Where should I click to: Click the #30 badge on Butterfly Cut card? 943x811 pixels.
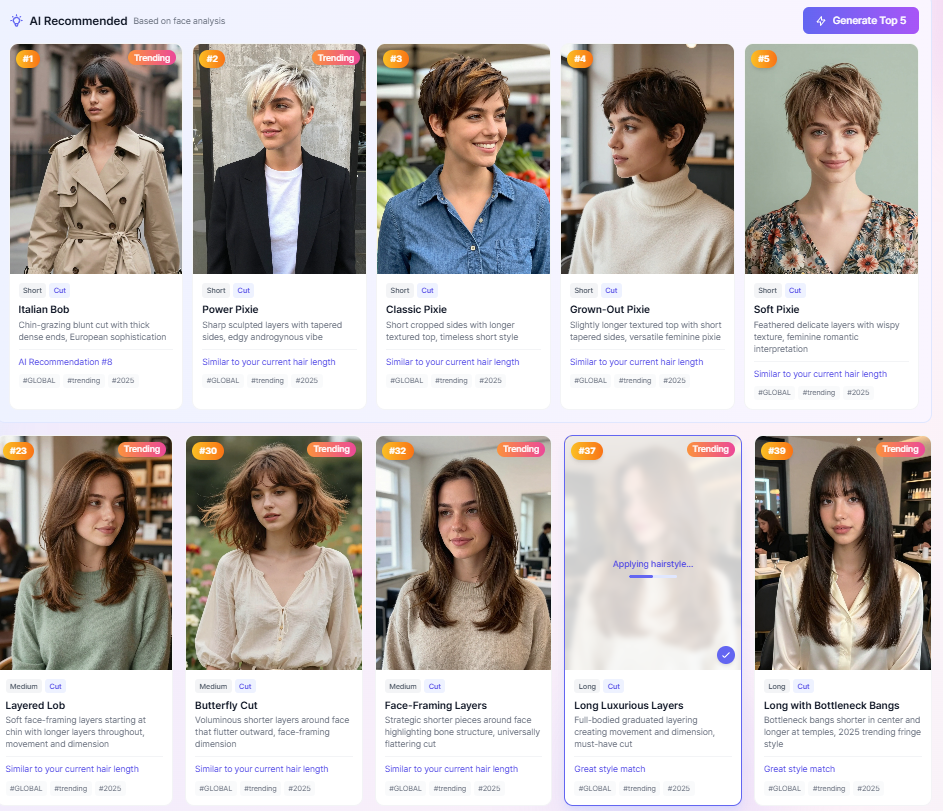click(x=206, y=451)
